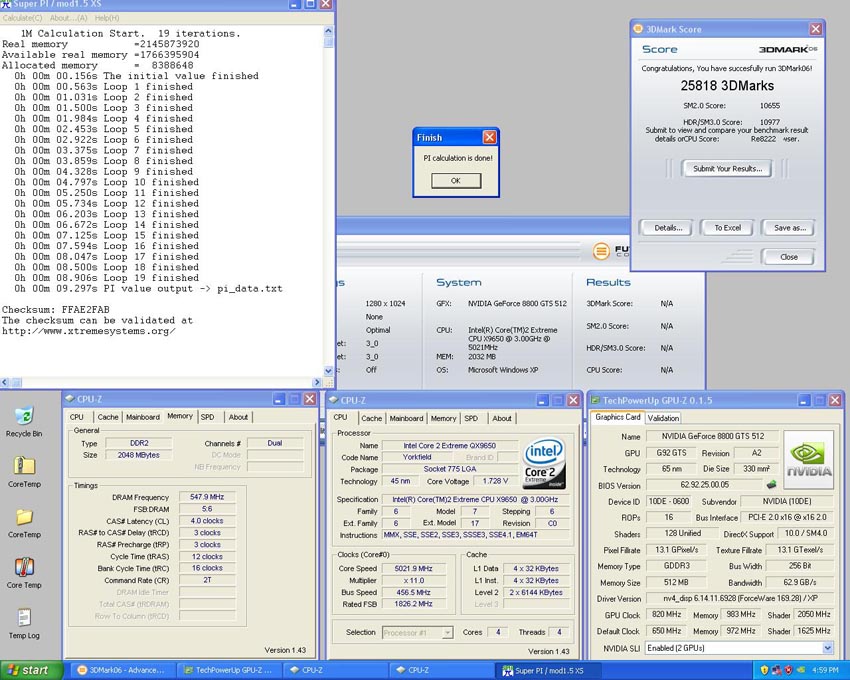Viewport: 850px width, 680px height.
Task: Click the Bus Interface PCI-E 2.0 x16 value
Action: 787,517
